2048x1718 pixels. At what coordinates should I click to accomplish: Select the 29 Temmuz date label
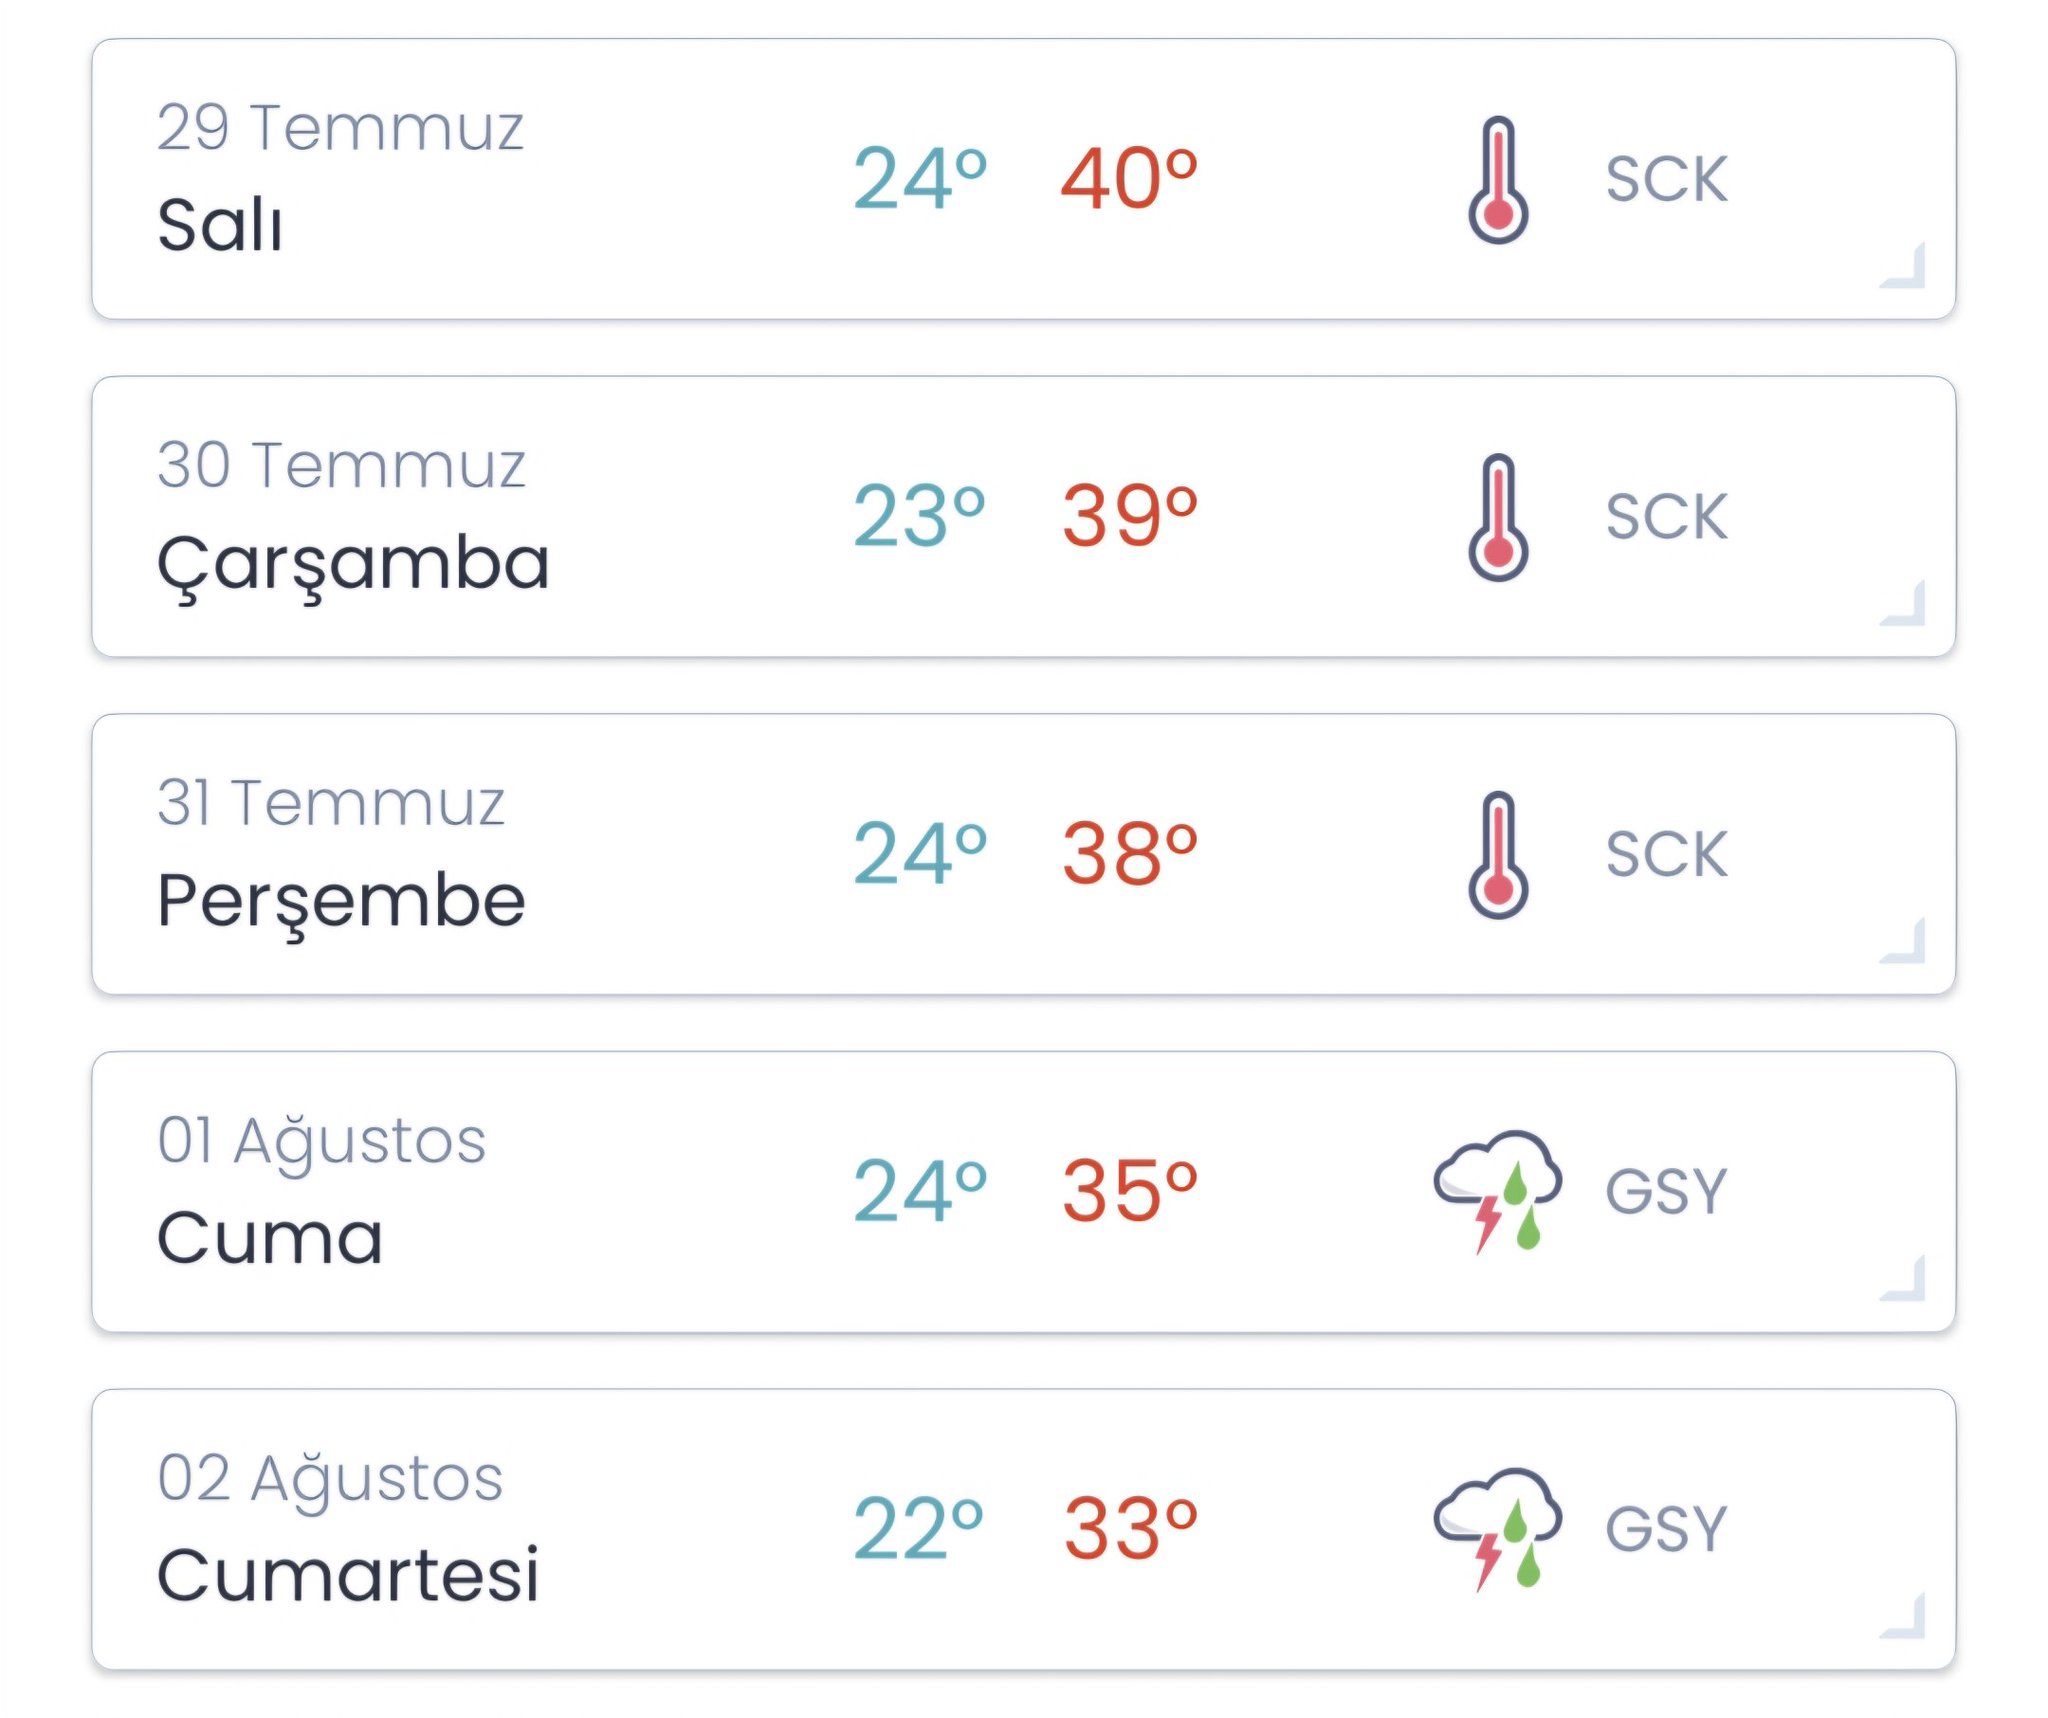pos(340,128)
